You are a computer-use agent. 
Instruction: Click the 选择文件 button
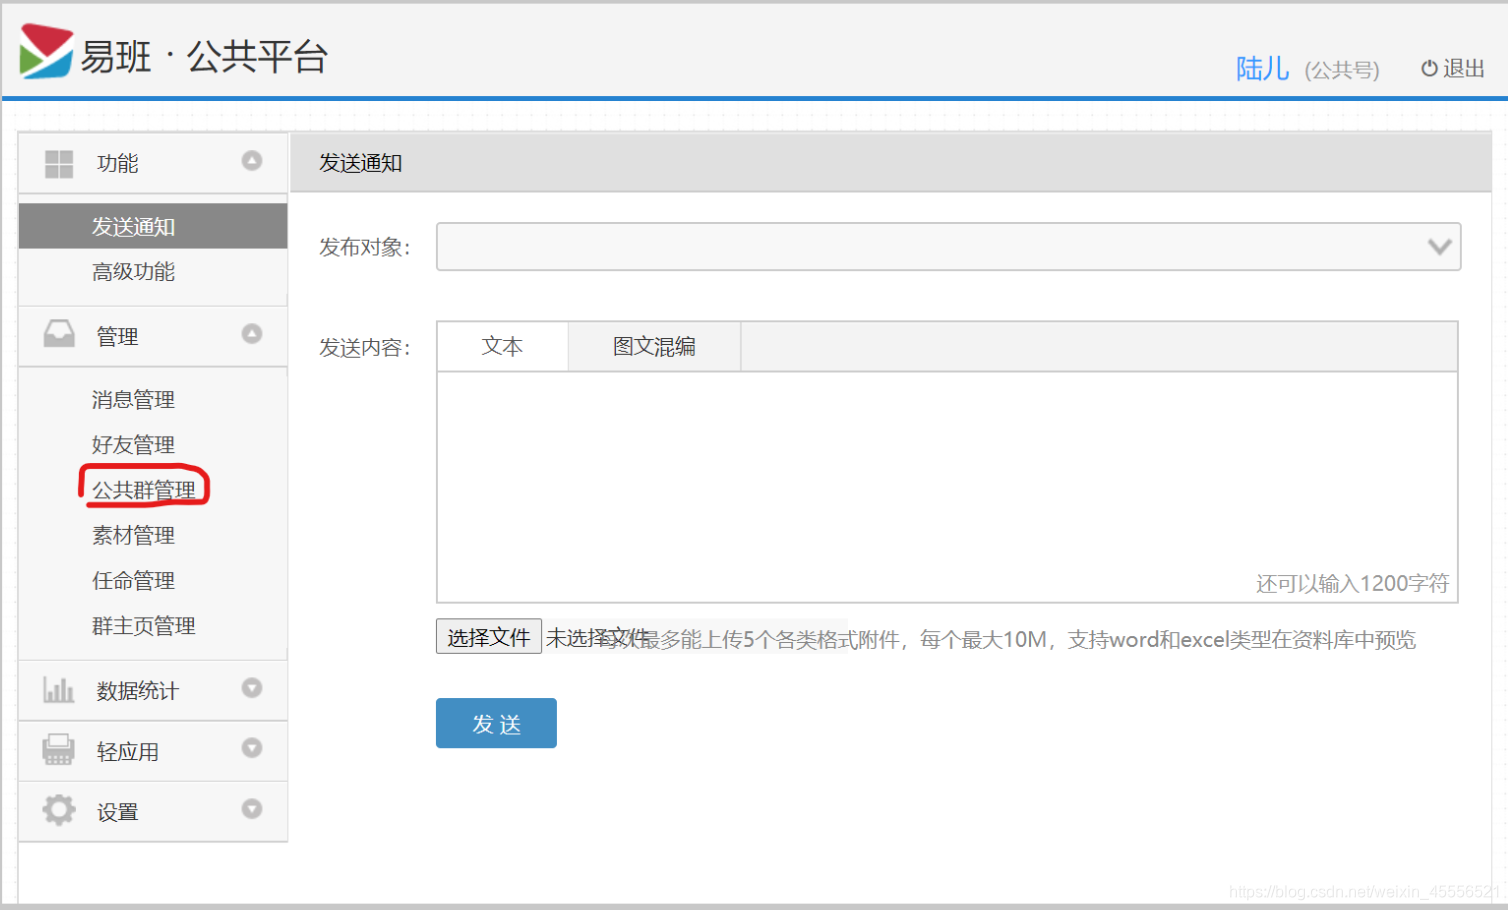click(489, 637)
